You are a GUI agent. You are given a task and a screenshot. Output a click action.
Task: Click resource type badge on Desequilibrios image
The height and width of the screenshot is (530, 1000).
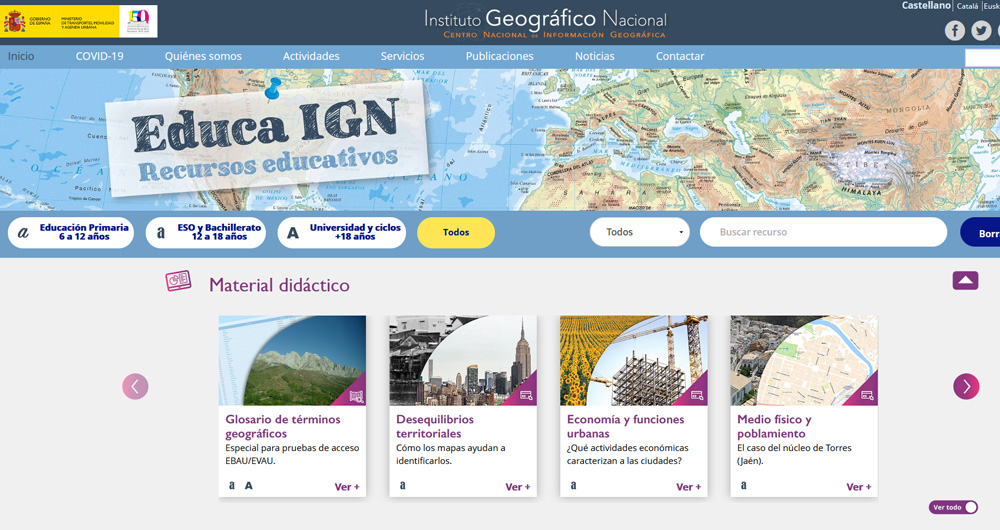(x=527, y=396)
